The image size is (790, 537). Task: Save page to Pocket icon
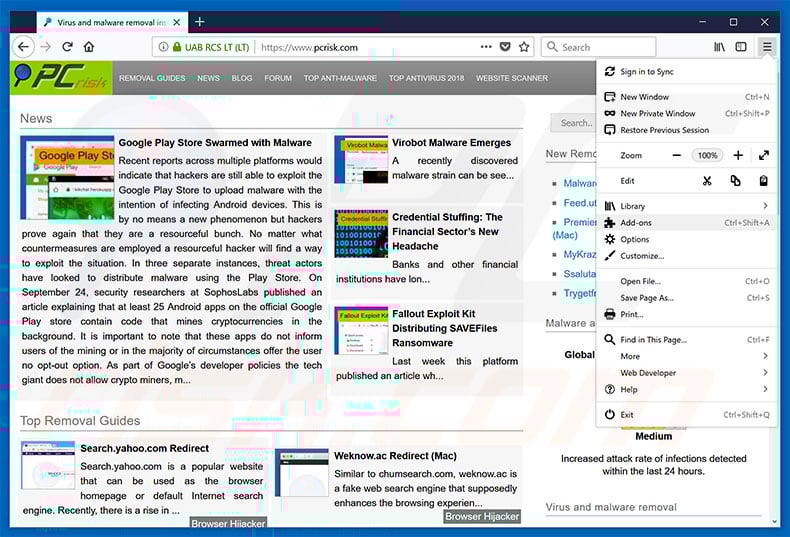pyautogui.click(x=505, y=47)
